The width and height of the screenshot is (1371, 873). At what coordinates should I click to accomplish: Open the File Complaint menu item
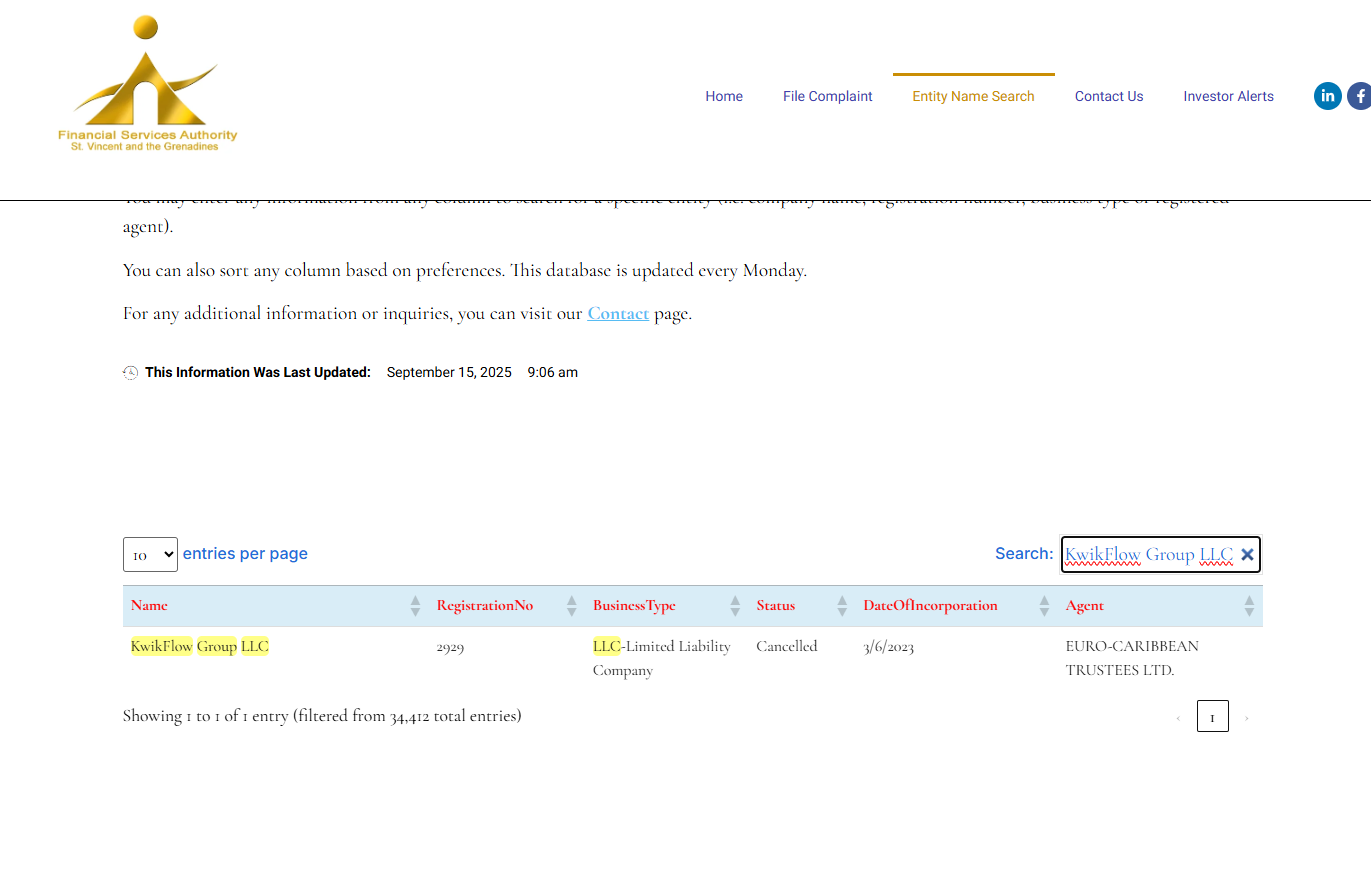[x=828, y=96]
